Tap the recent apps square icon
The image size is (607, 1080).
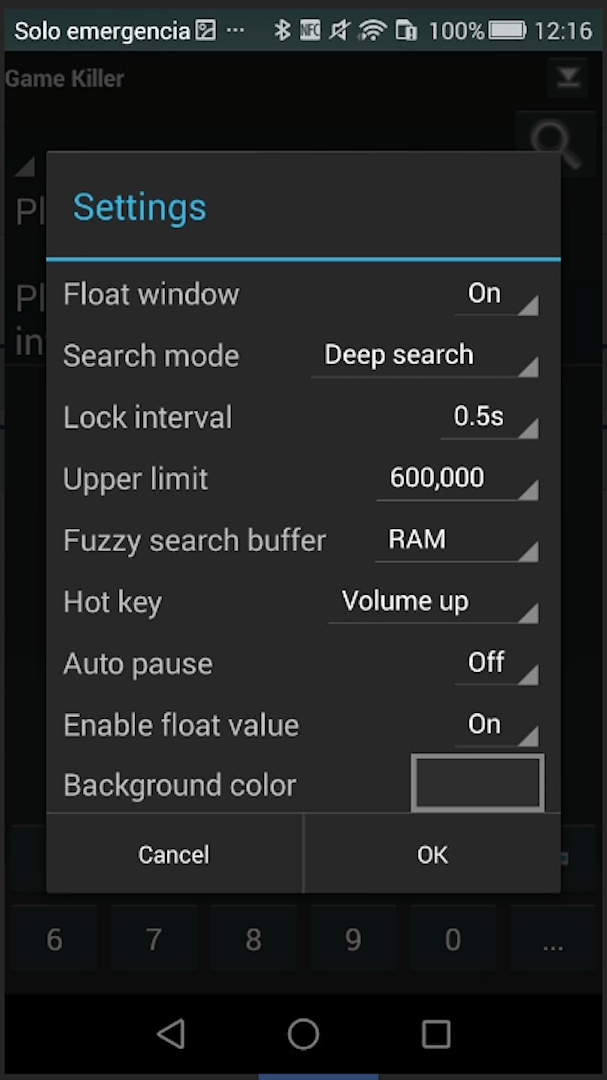pyautogui.click(x=435, y=1033)
